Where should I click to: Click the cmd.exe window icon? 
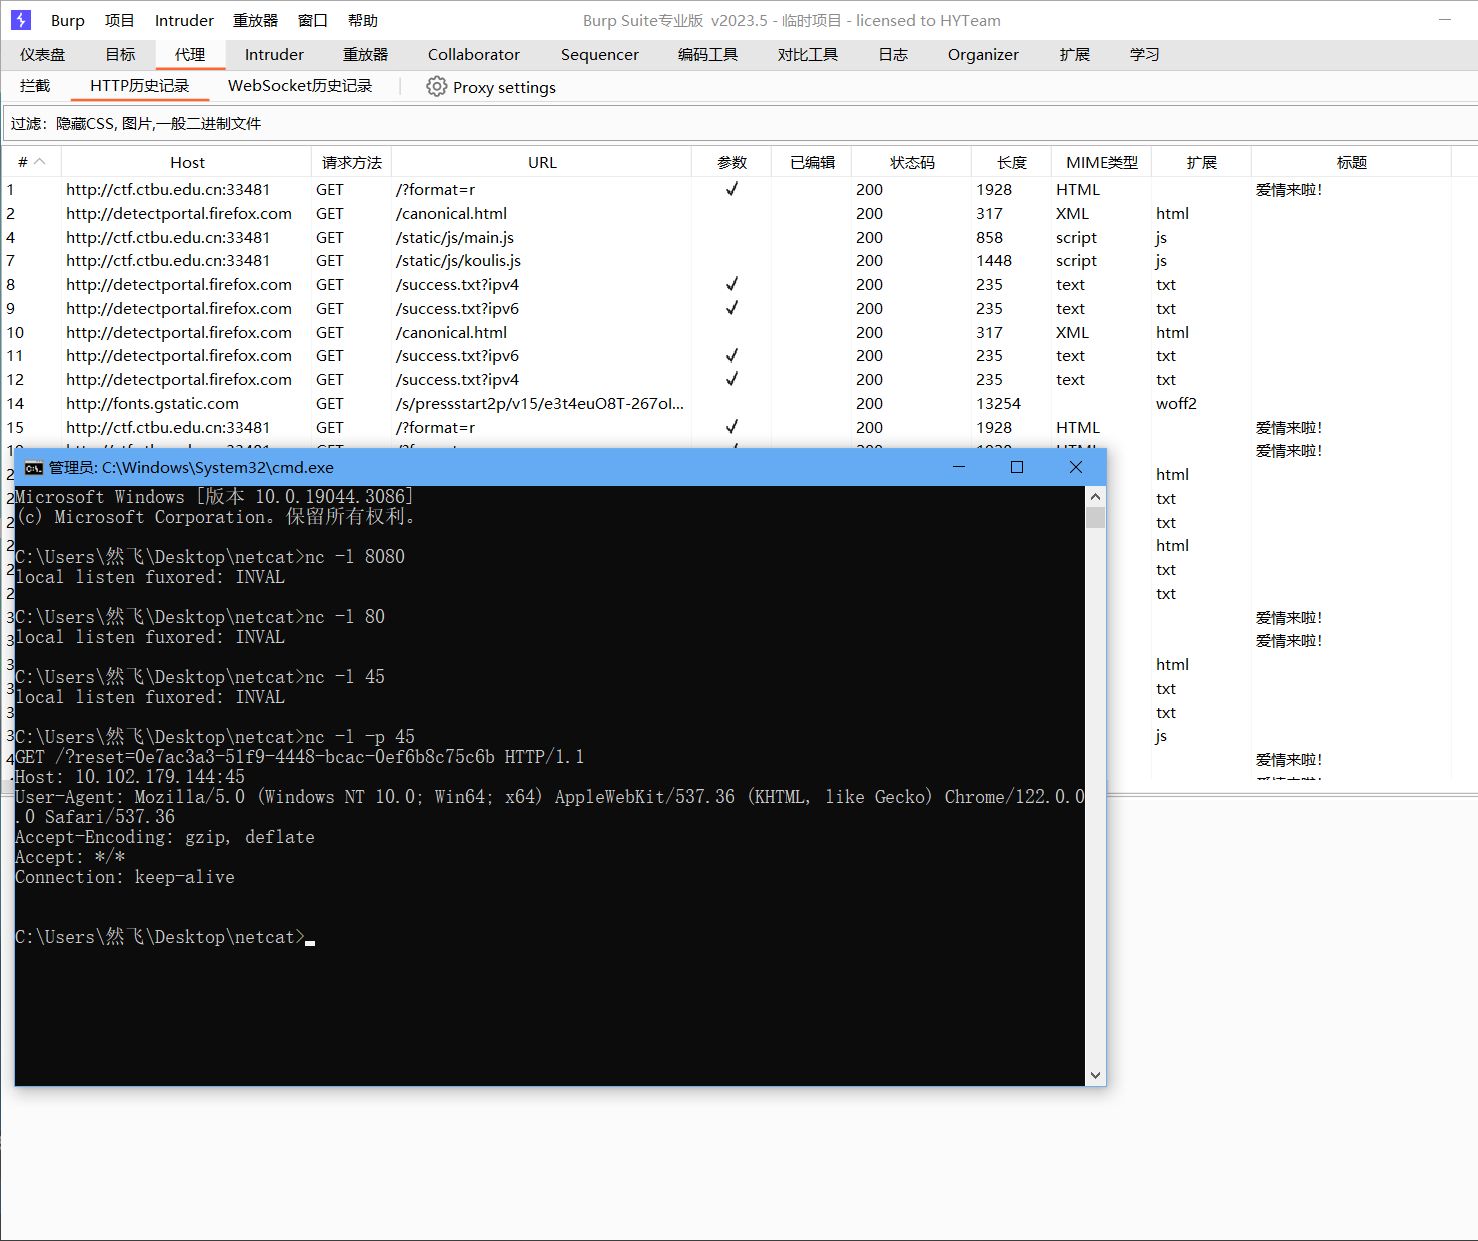(34, 467)
